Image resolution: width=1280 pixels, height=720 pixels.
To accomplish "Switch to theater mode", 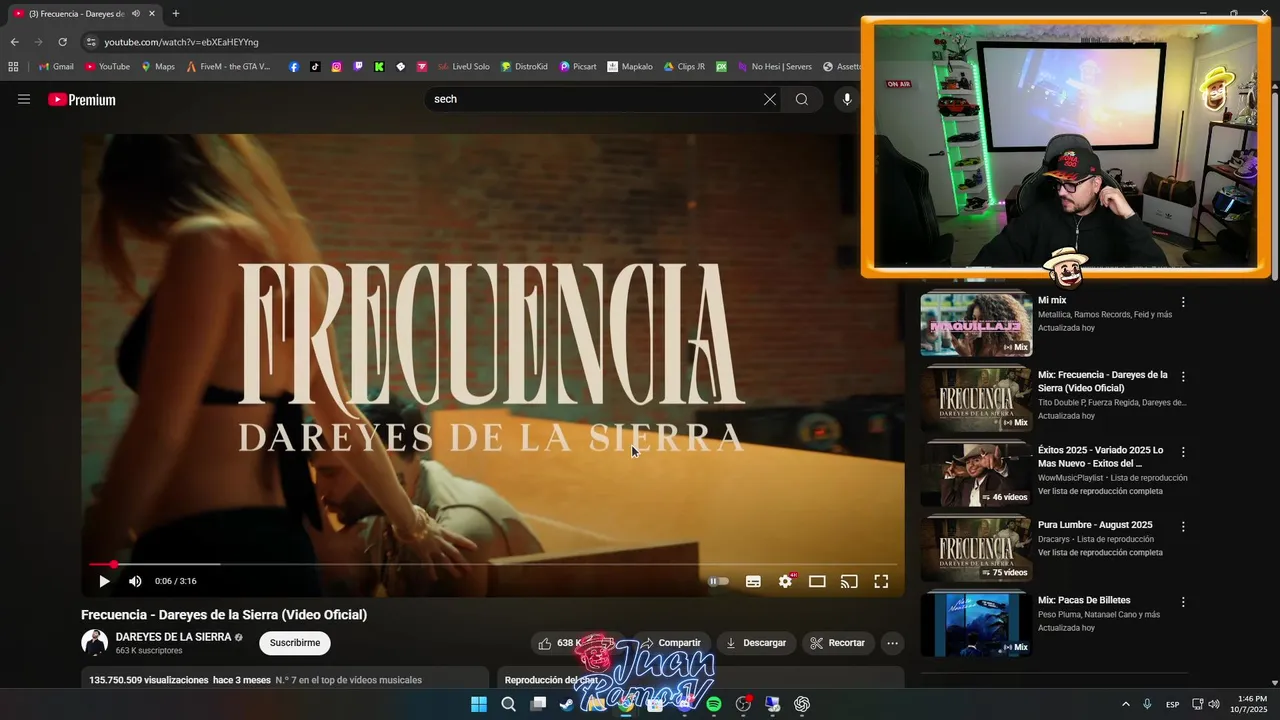I will point(817,581).
